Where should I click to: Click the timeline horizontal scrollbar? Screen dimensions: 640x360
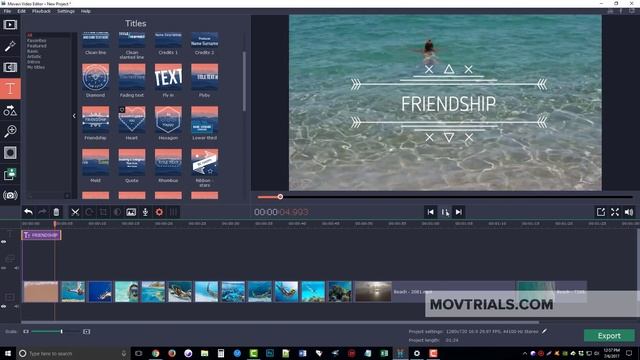[x=280, y=322]
